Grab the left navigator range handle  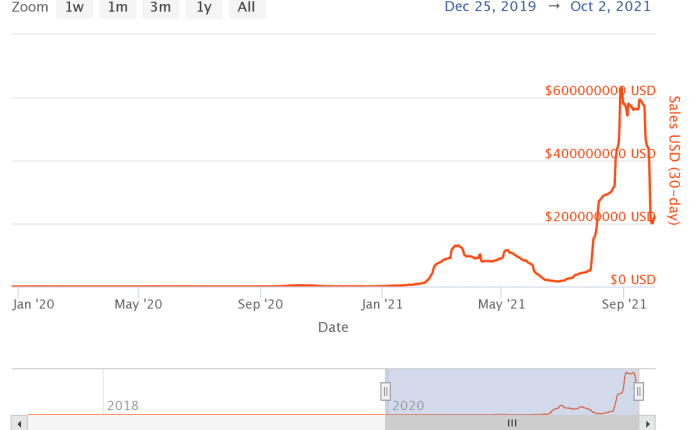[x=385, y=391]
